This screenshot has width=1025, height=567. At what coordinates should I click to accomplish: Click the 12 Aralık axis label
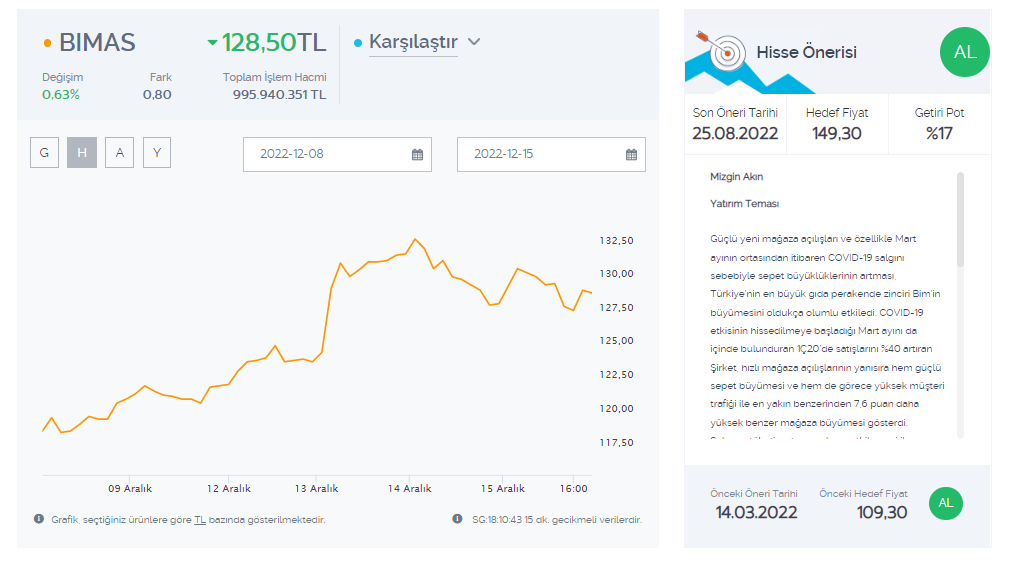229,489
